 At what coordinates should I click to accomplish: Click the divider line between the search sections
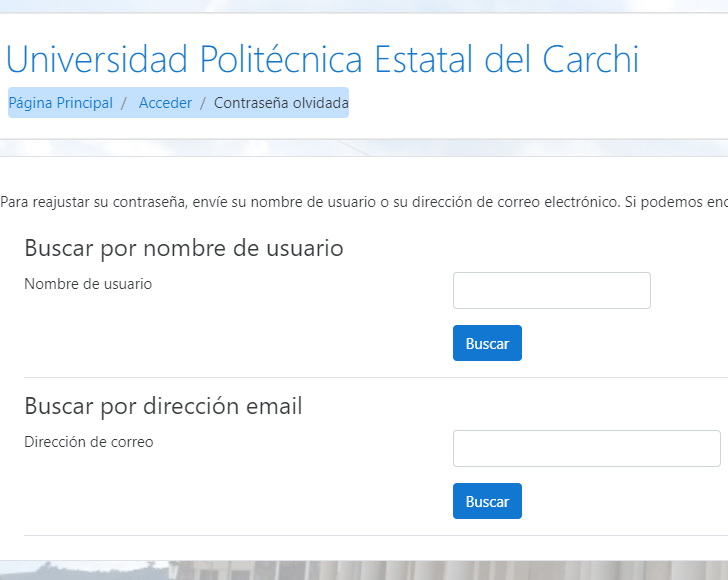coord(360,377)
